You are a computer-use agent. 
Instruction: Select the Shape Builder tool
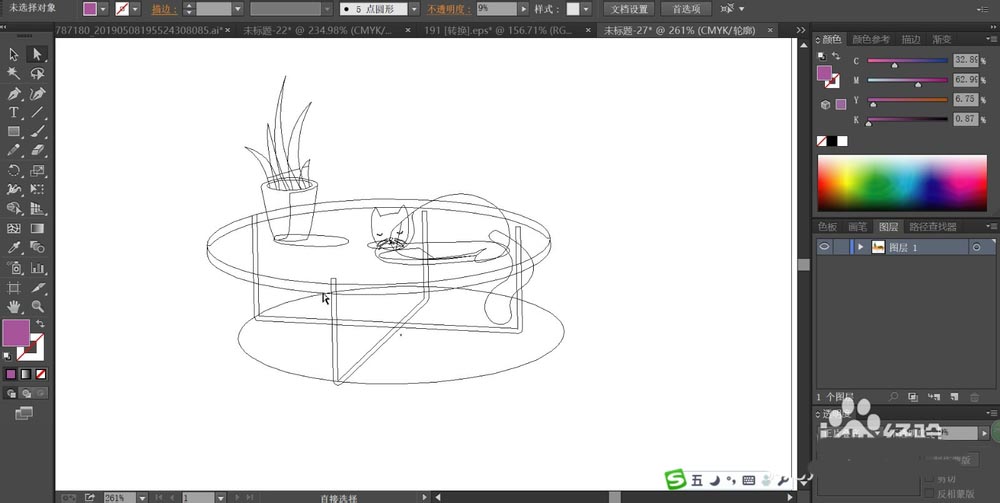[x=13, y=208]
